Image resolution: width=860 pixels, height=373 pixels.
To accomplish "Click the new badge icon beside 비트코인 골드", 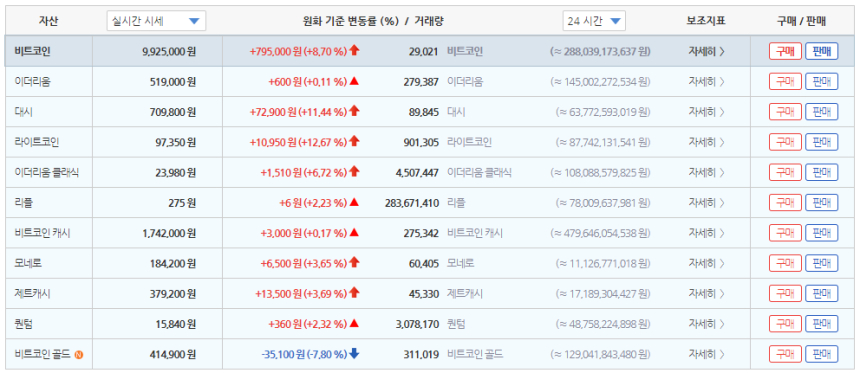I will (x=80, y=355).
